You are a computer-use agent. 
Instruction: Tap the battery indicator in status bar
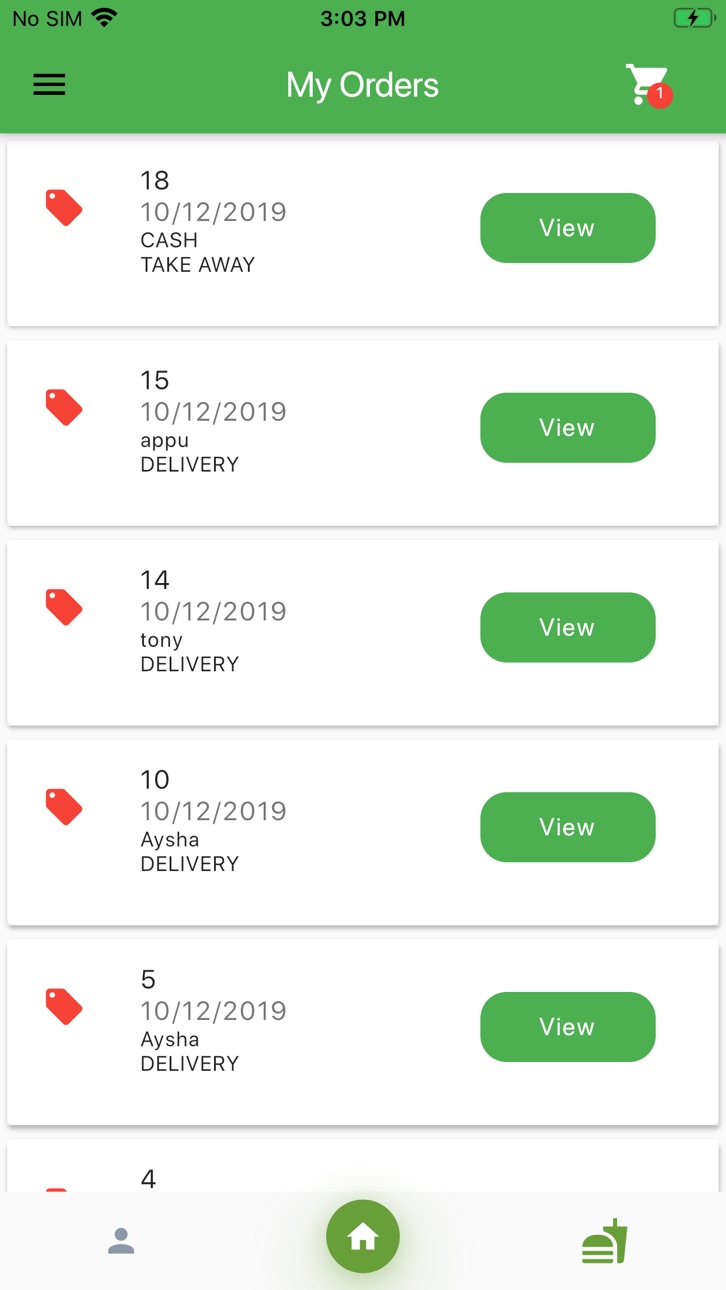coord(693,19)
